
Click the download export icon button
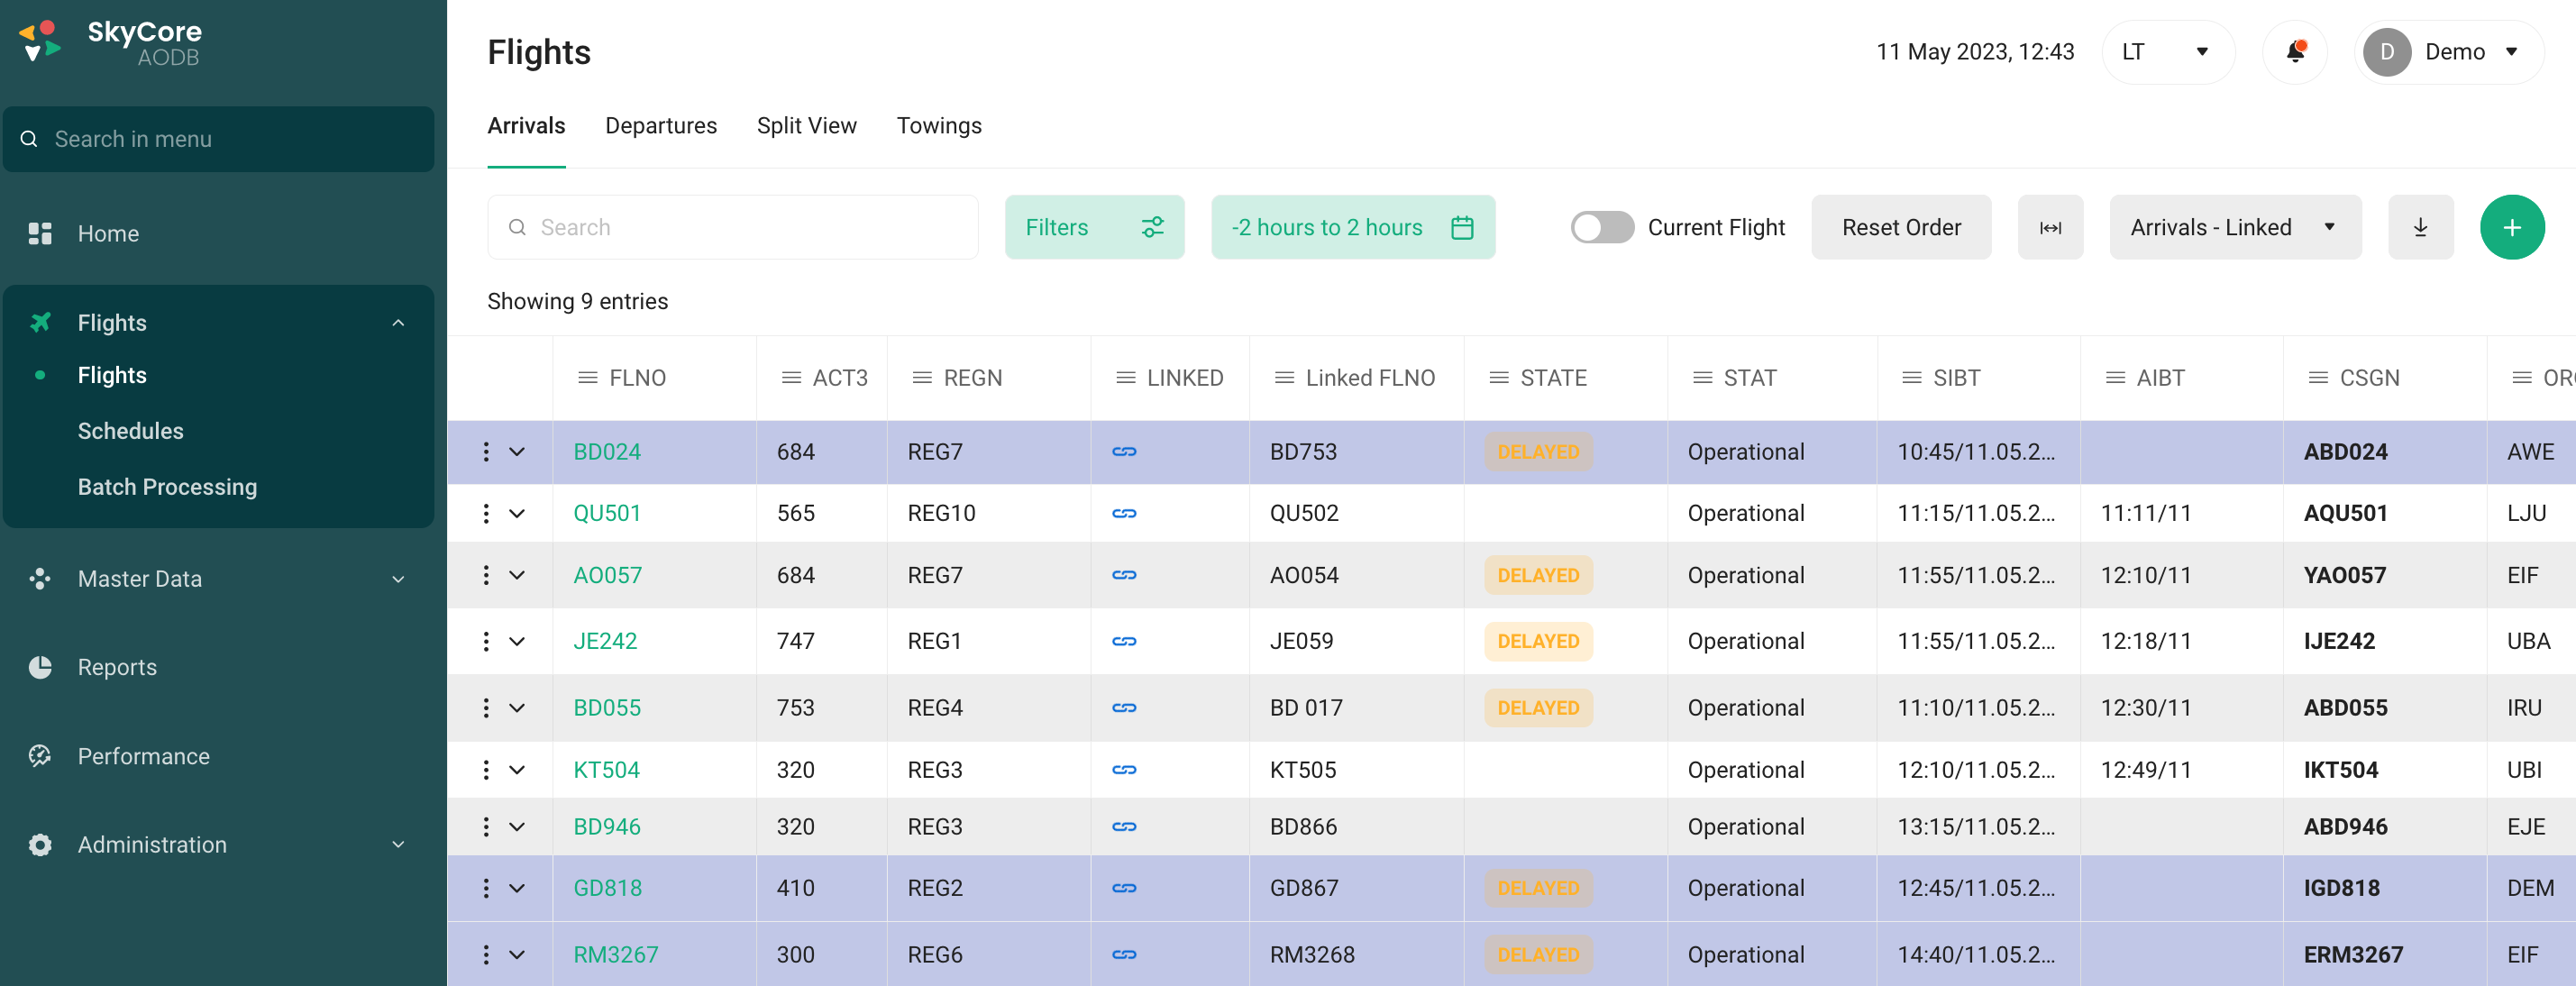2420,228
